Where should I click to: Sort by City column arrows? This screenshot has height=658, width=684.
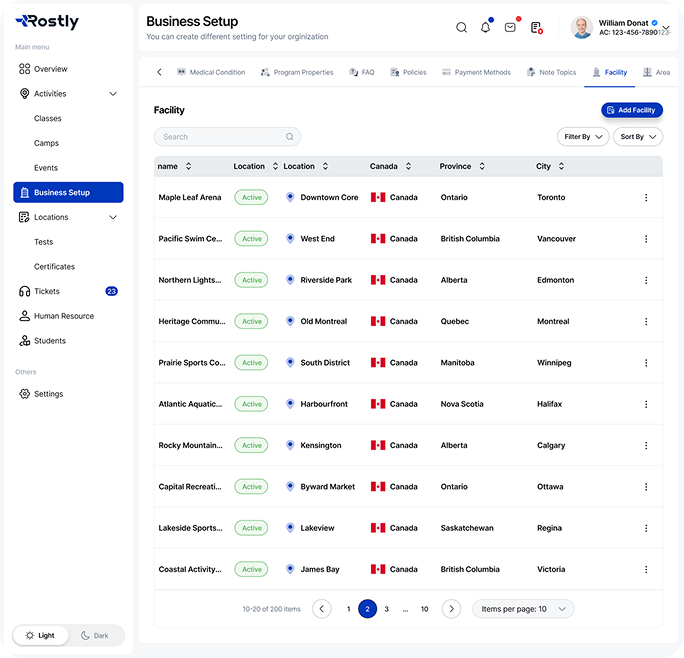tap(561, 166)
